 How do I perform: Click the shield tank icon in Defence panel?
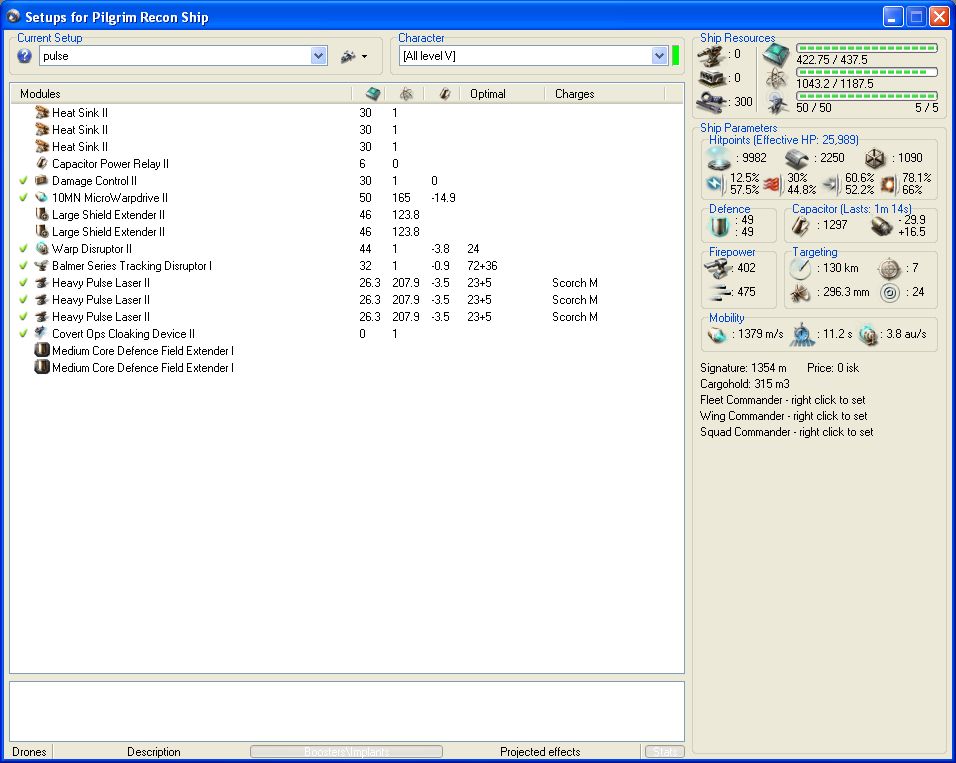tap(719, 226)
